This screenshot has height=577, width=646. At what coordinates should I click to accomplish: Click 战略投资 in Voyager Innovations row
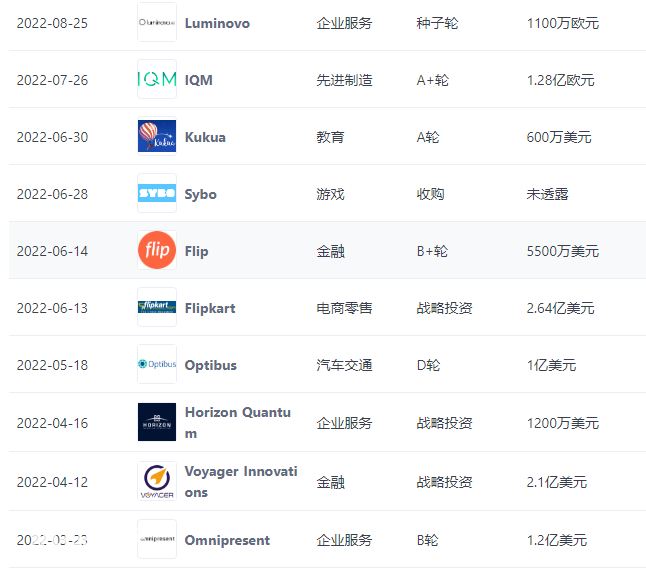click(x=444, y=482)
